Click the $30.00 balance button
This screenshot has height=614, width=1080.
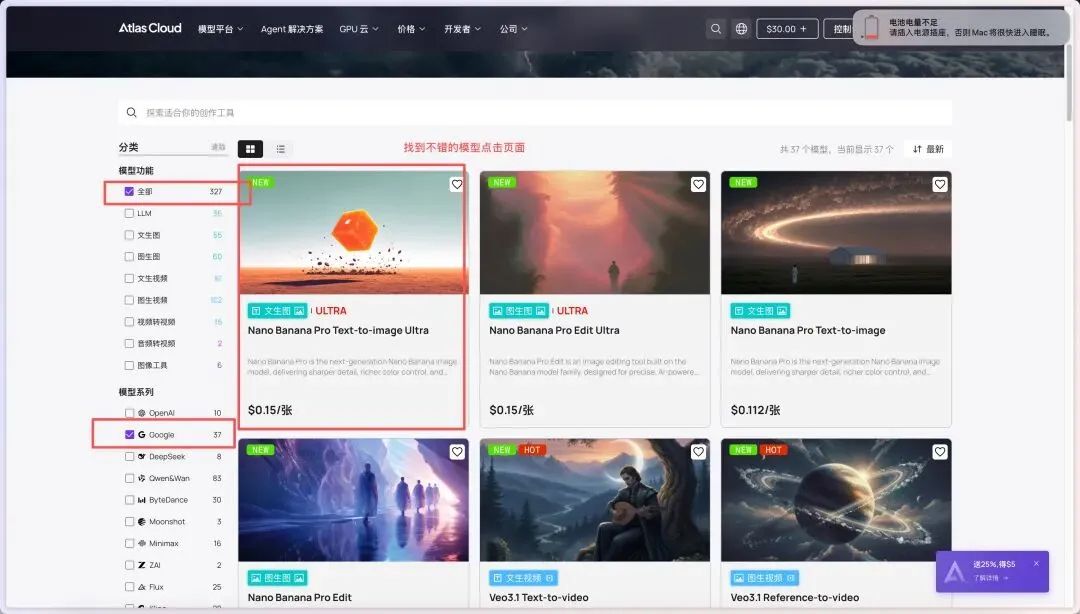pos(787,29)
